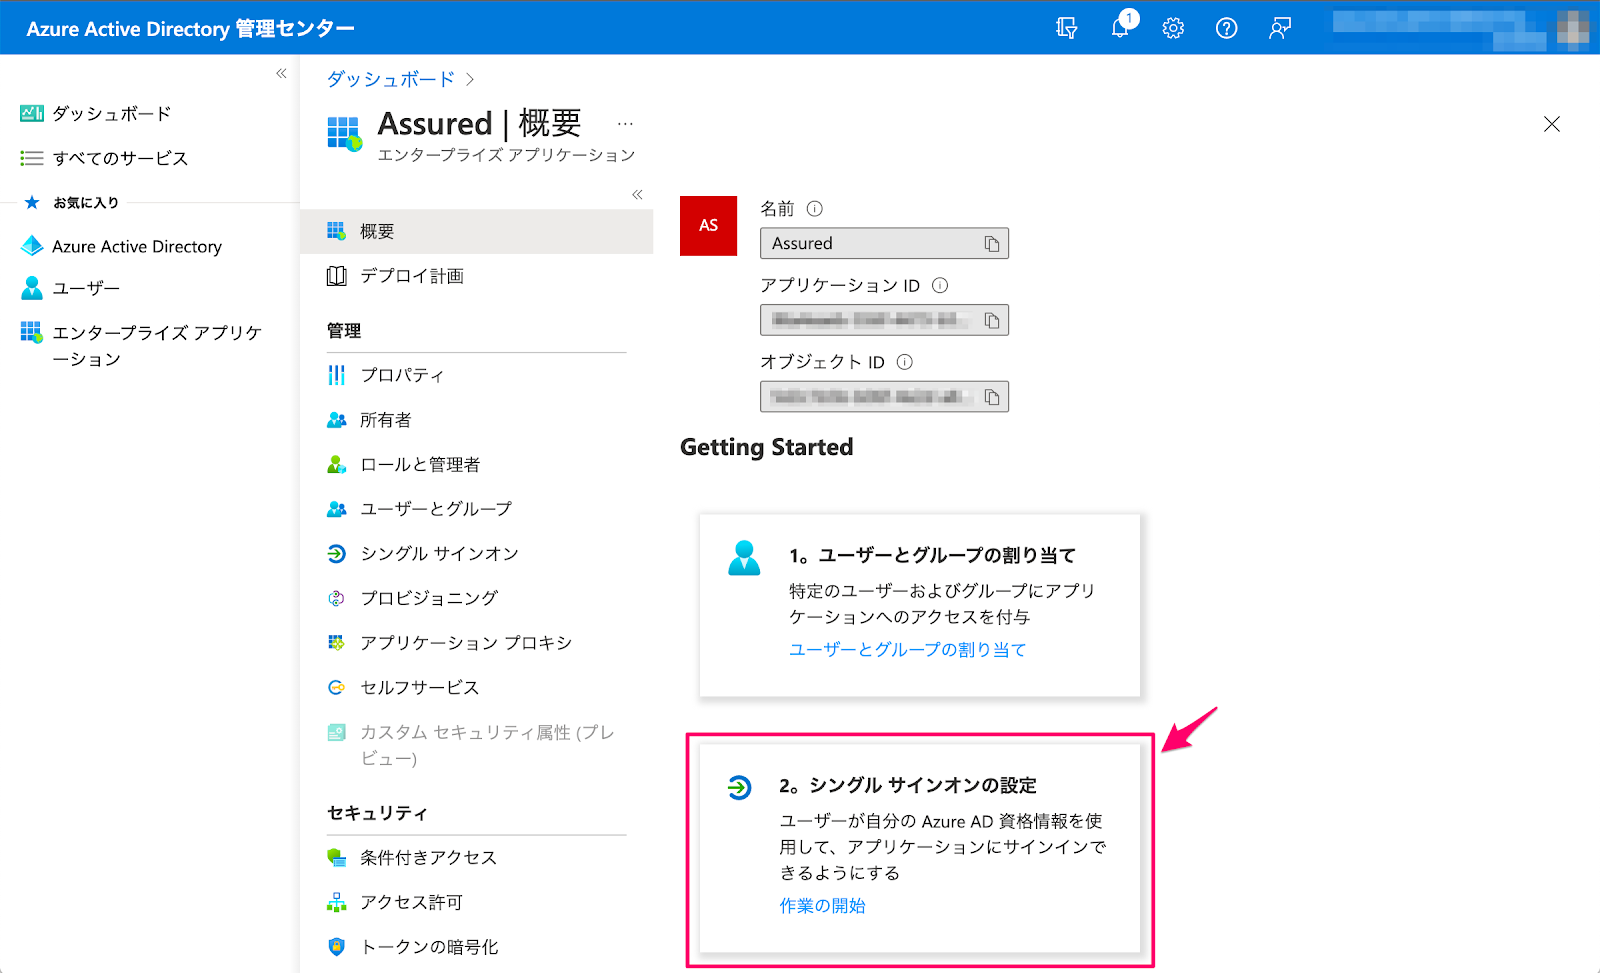This screenshot has height=973, width=1600.
Task: Click the オブジェクト ID field
Action: click(x=884, y=397)
